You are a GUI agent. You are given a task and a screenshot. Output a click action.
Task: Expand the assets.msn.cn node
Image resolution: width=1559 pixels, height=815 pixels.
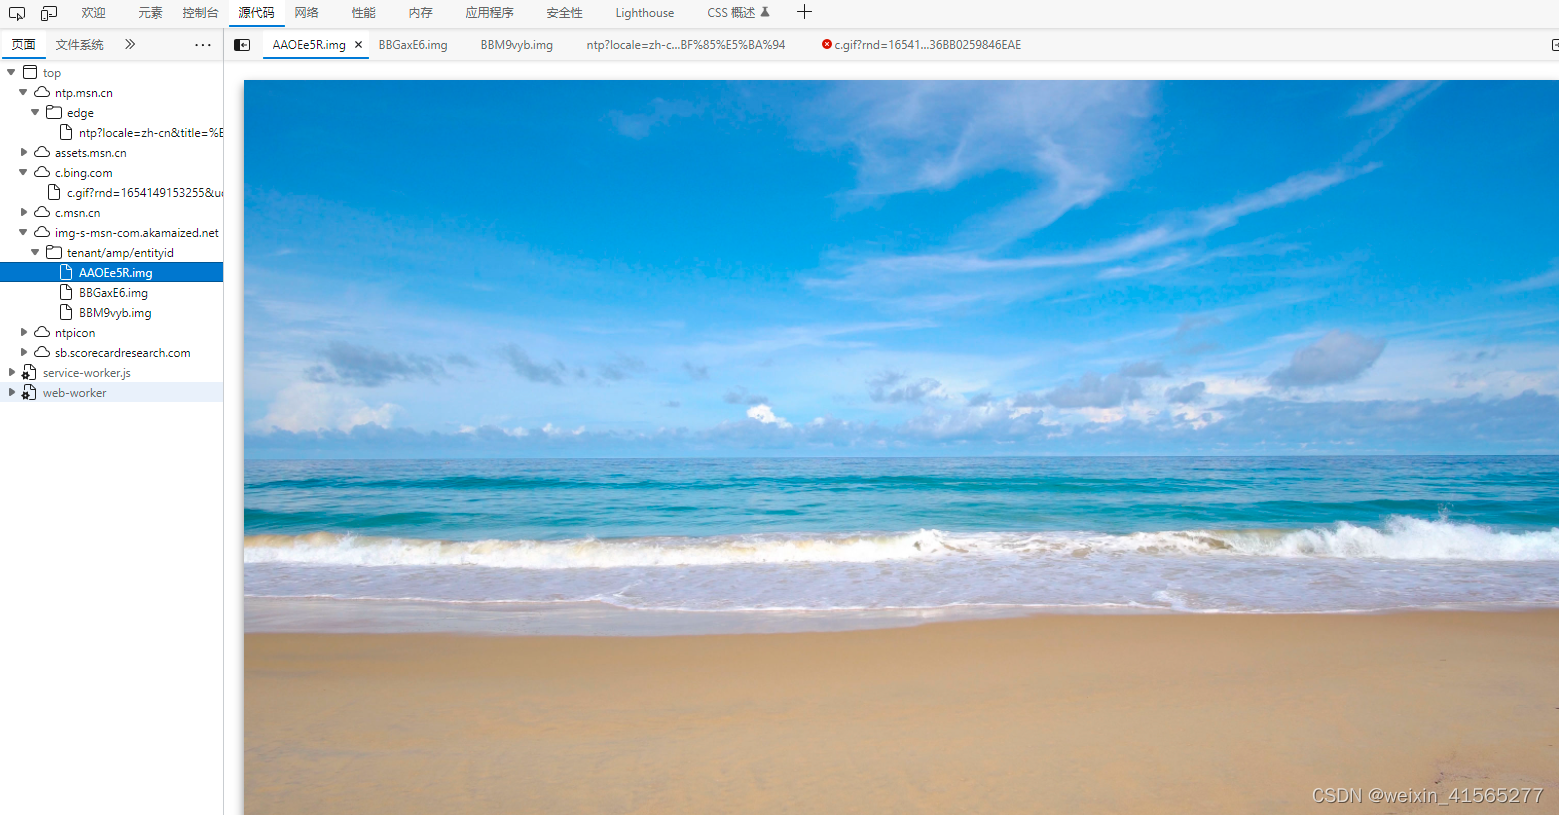[x=23, y=152]
